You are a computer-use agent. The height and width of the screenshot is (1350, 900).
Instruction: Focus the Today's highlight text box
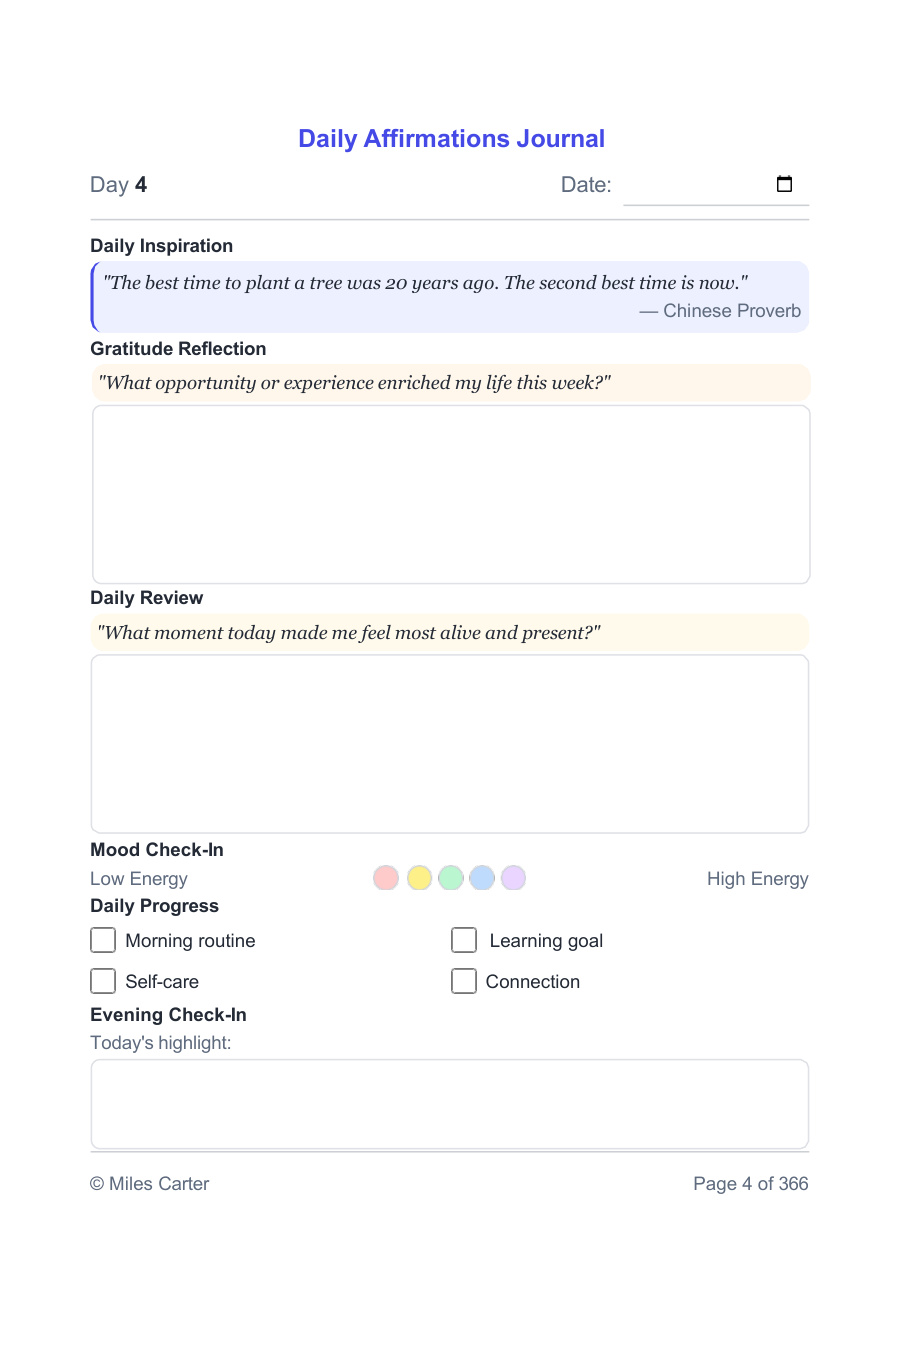point(450,1104)
